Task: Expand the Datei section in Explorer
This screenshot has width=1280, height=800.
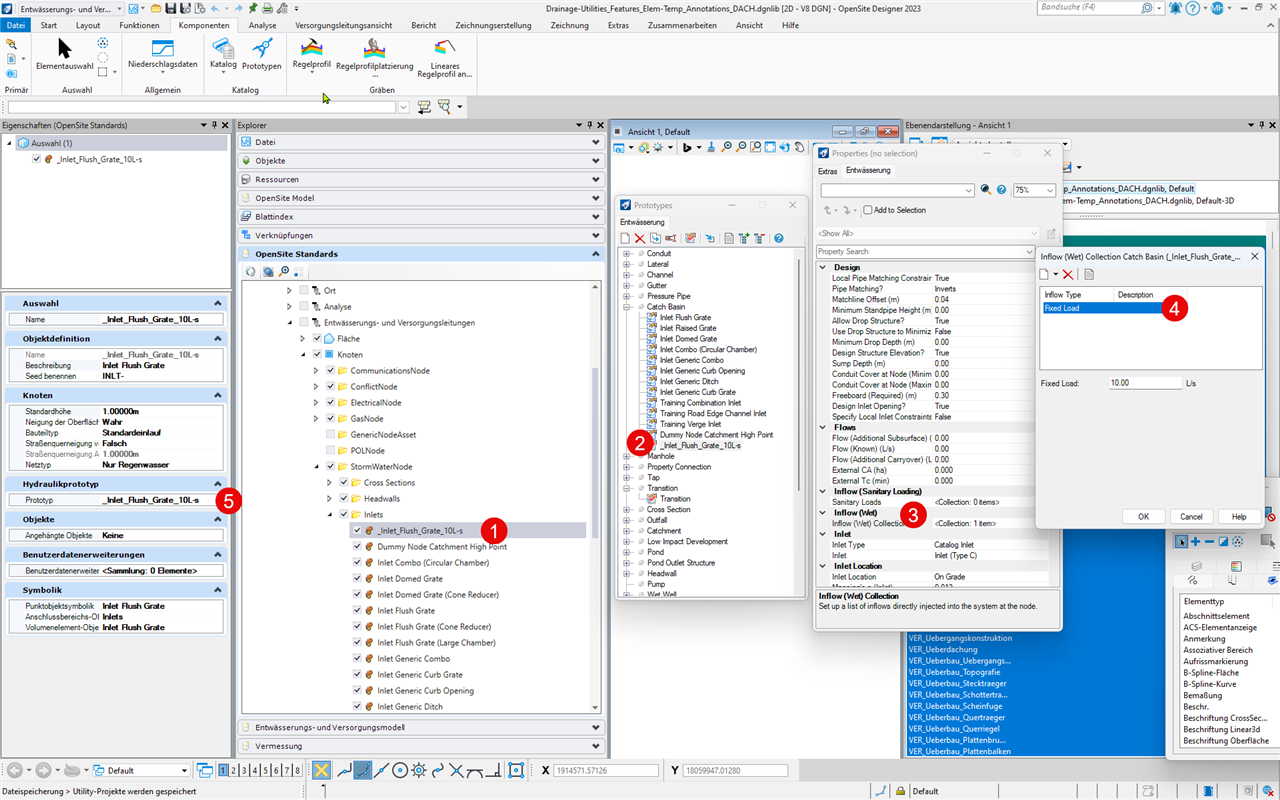Action: click(597, 142)
